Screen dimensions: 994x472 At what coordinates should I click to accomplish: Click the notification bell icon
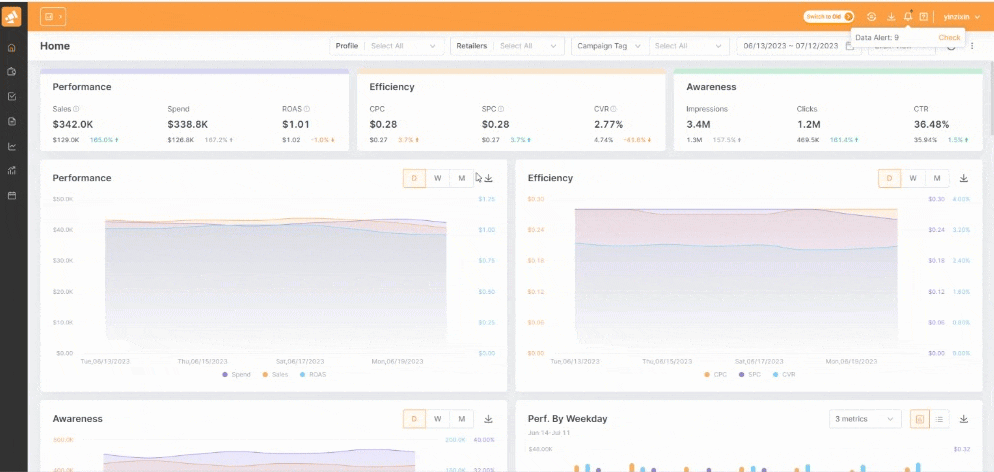click(907, 16)
